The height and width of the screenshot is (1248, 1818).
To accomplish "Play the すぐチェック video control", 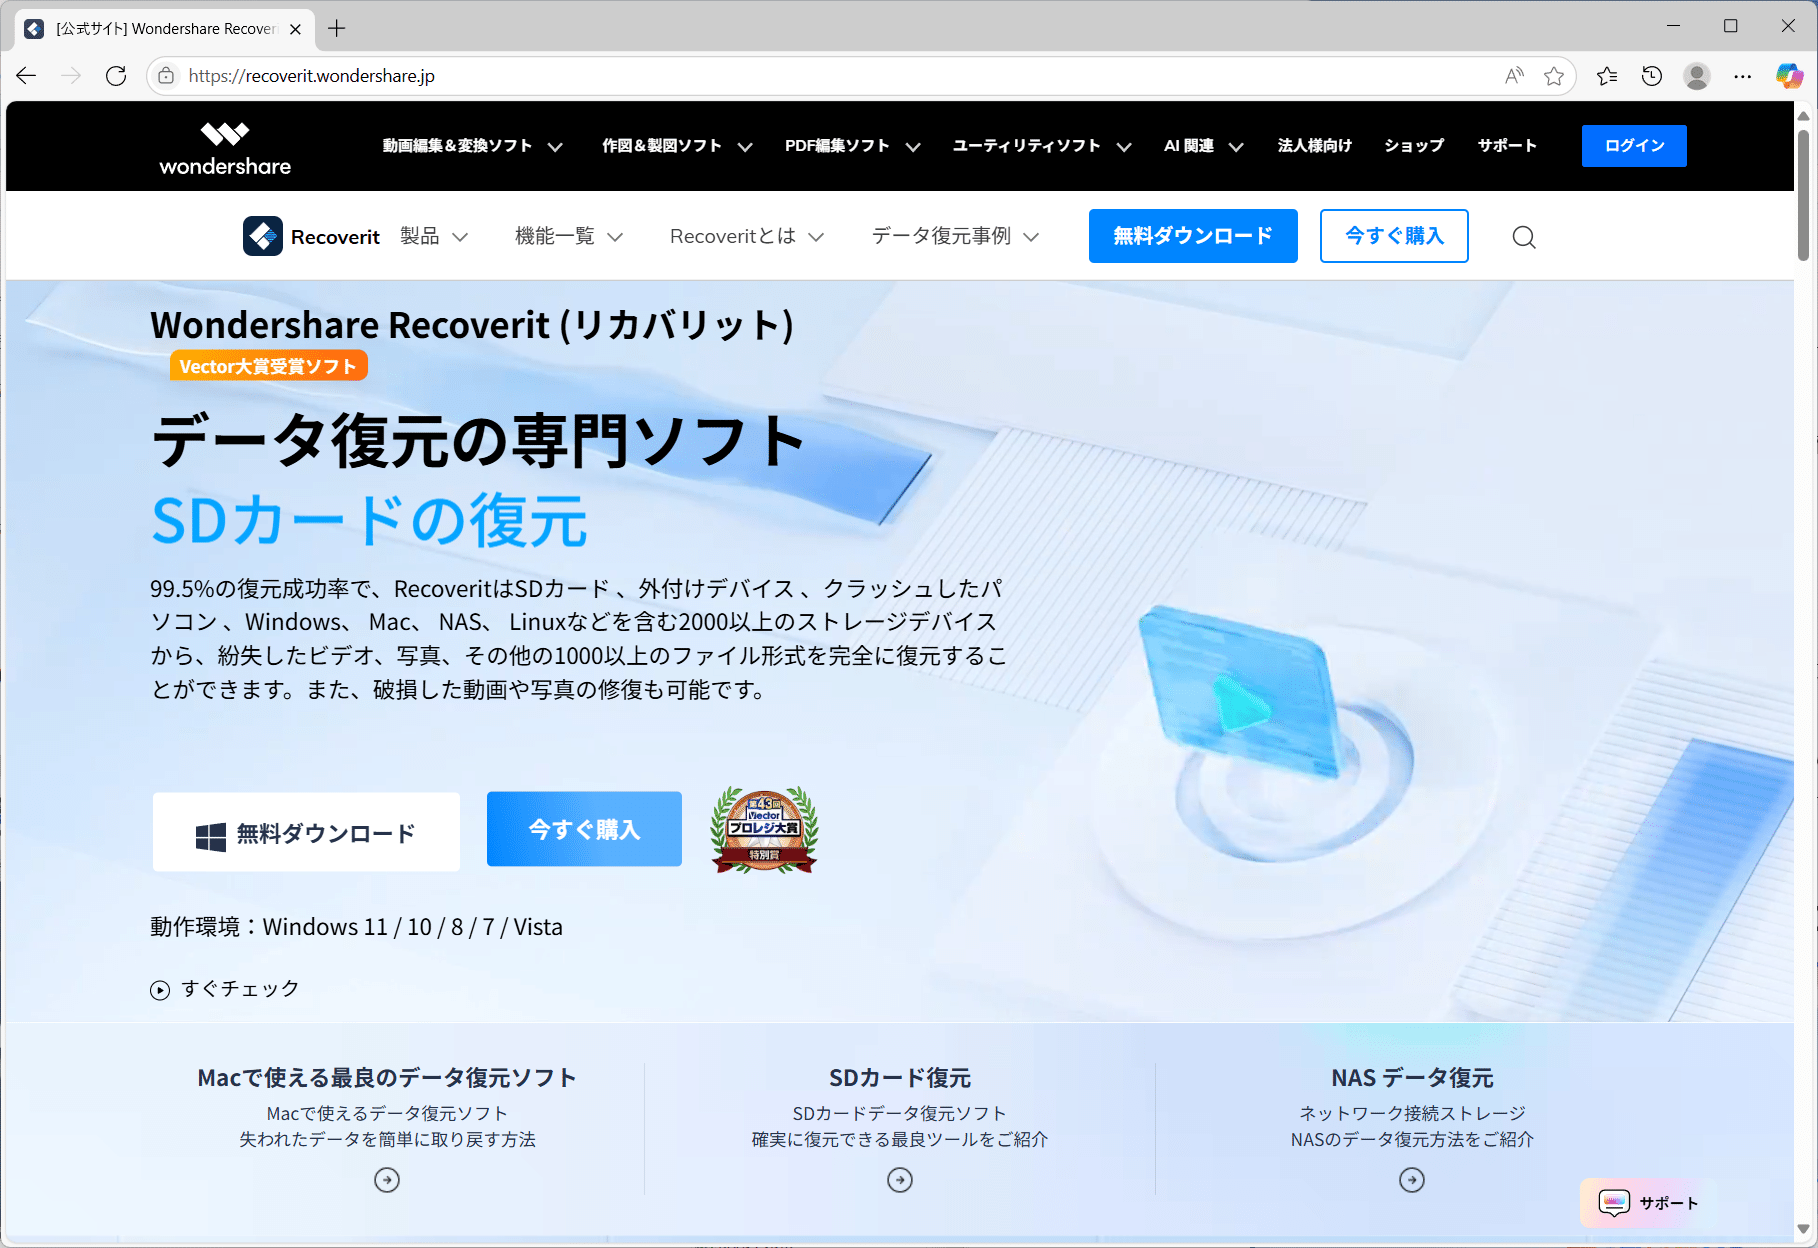I will (159, 989).
